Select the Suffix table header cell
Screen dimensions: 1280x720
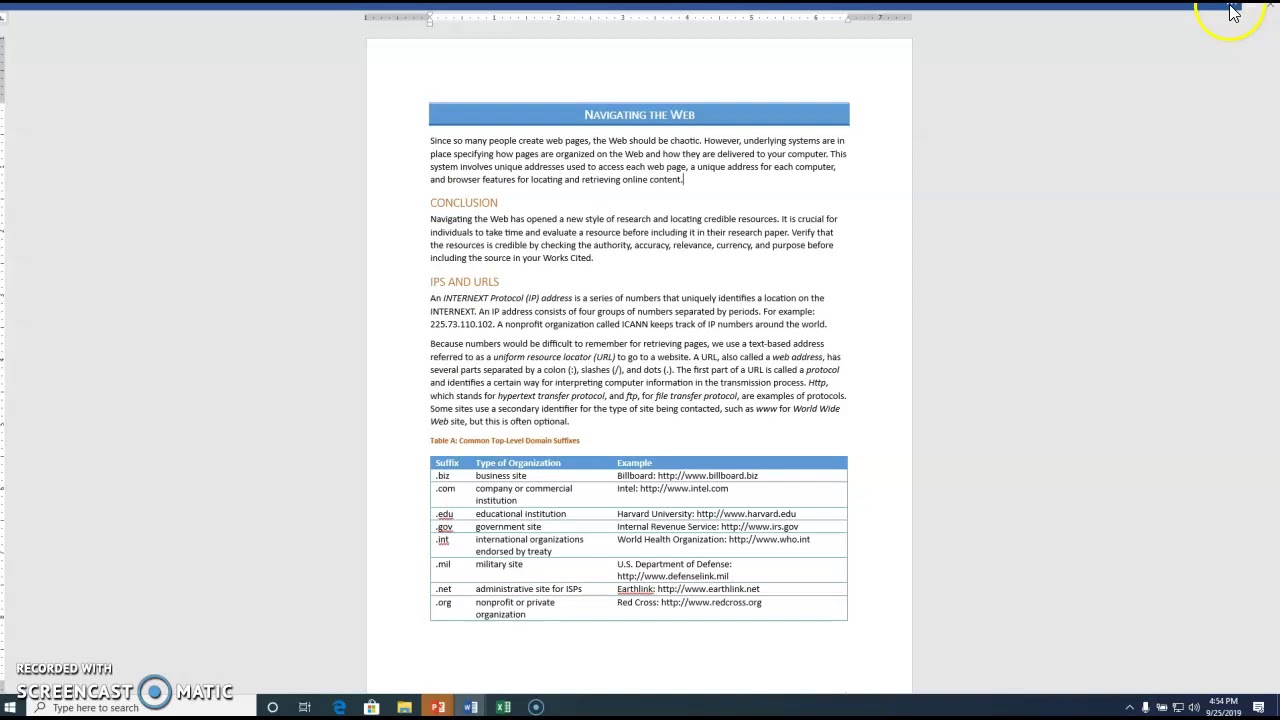pyautogui.click(x=451, y=463)
